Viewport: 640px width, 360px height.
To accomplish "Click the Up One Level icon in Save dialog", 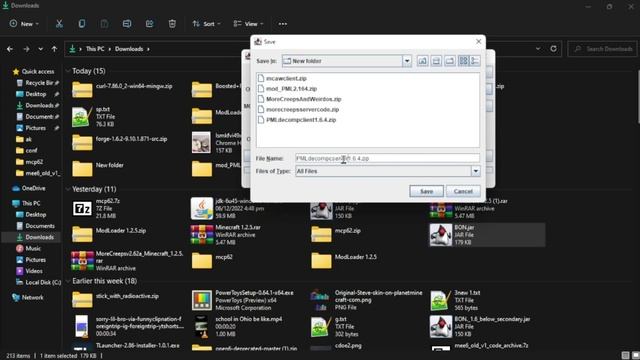I will pos(422,61).
